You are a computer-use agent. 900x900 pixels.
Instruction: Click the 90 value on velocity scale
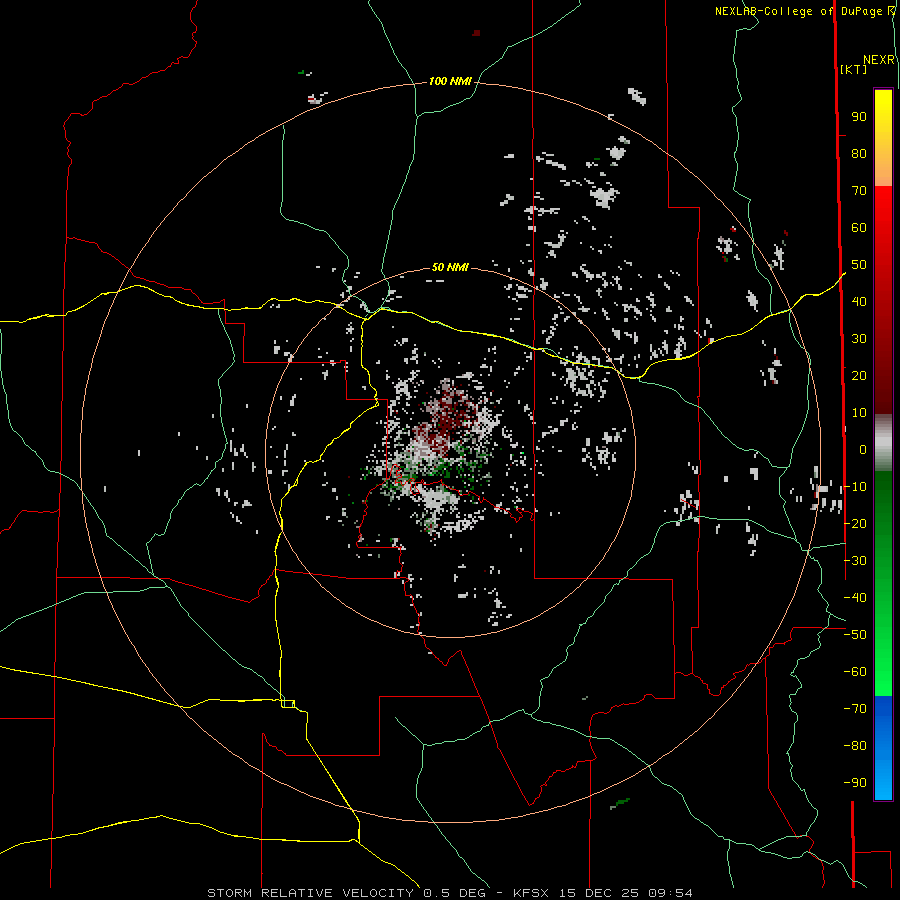(859, 117)
